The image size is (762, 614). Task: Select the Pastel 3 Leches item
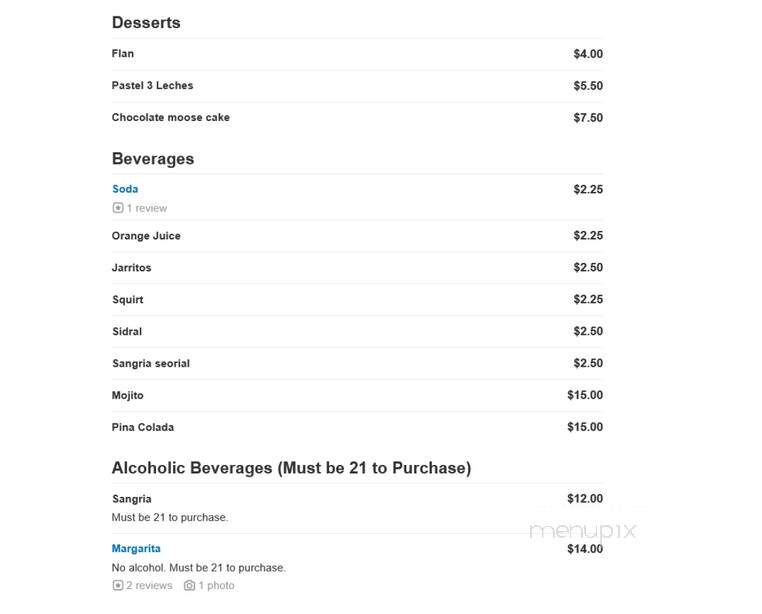152,86
